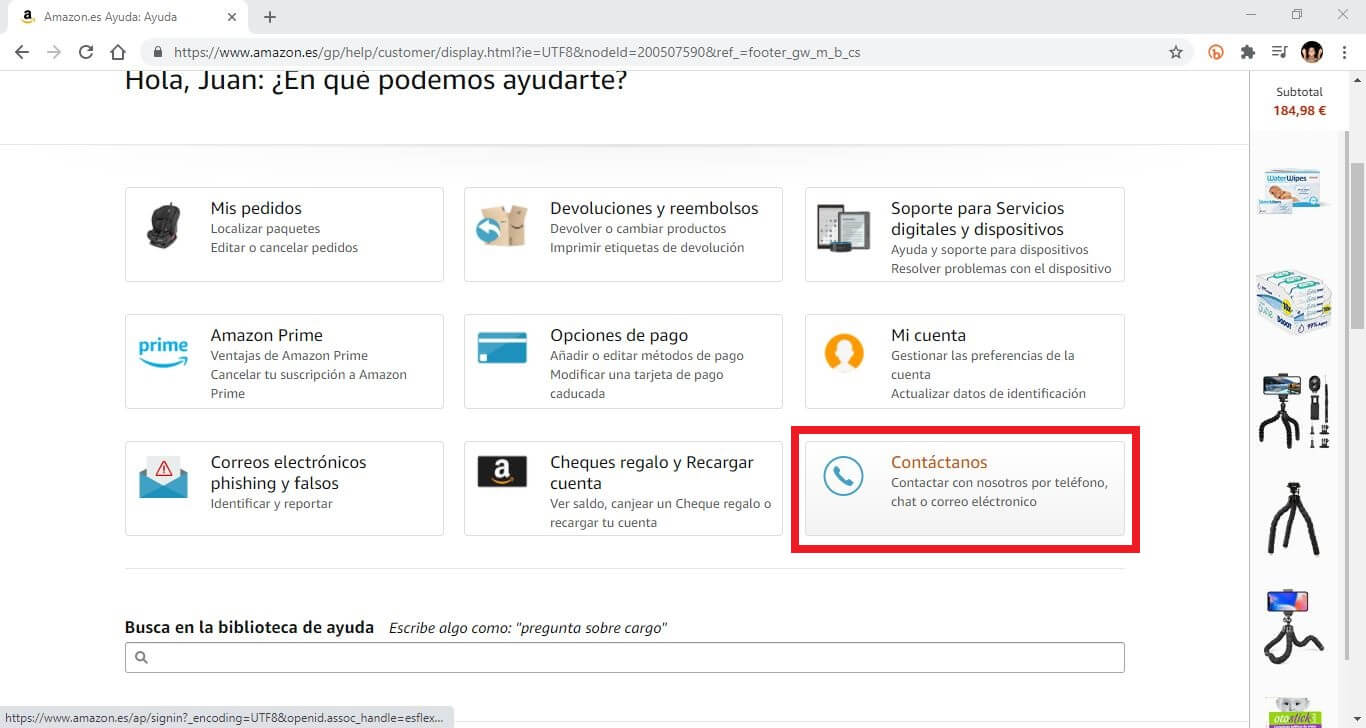
Task: Open the tripod with phone thumbnail
Action: [1294, 627]
